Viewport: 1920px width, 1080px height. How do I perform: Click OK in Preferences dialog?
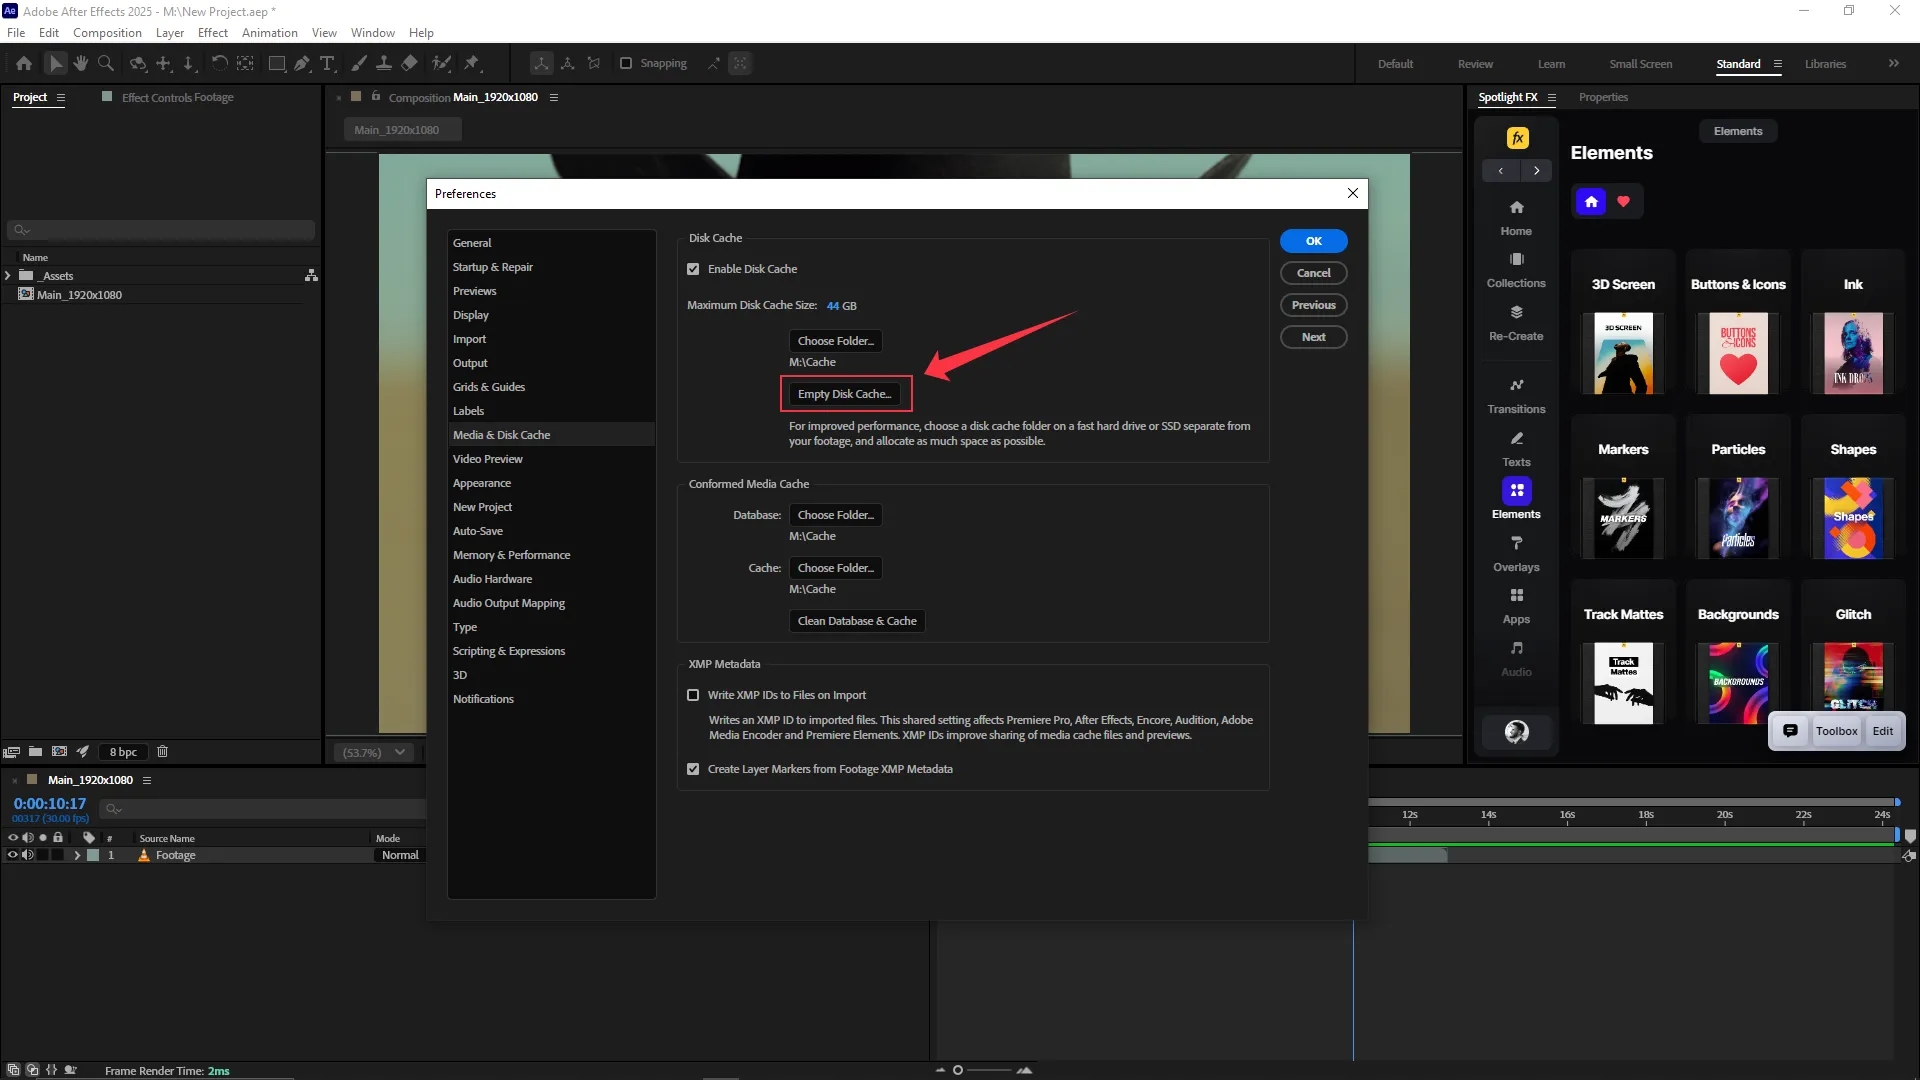click(1314, 241)
